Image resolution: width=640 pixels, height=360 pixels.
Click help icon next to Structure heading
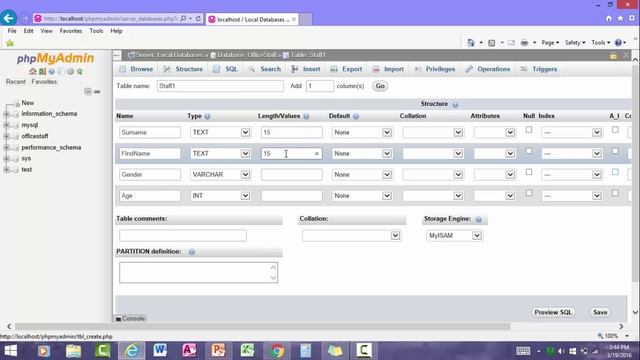455,104
